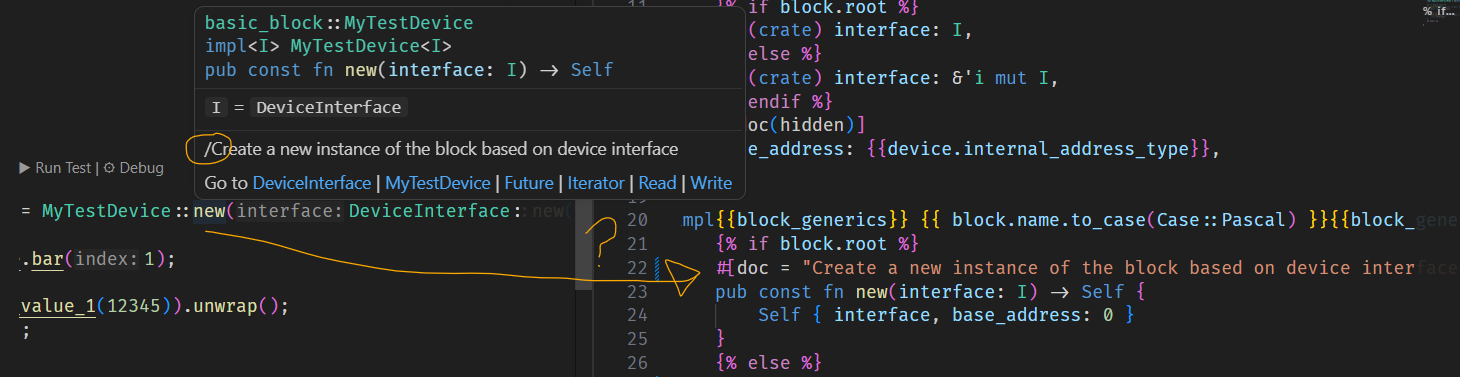The width and height of the screenshot is (1460, 377).
Task: Click 'pub const fn new' on line 23
Action: coord(802,291)
